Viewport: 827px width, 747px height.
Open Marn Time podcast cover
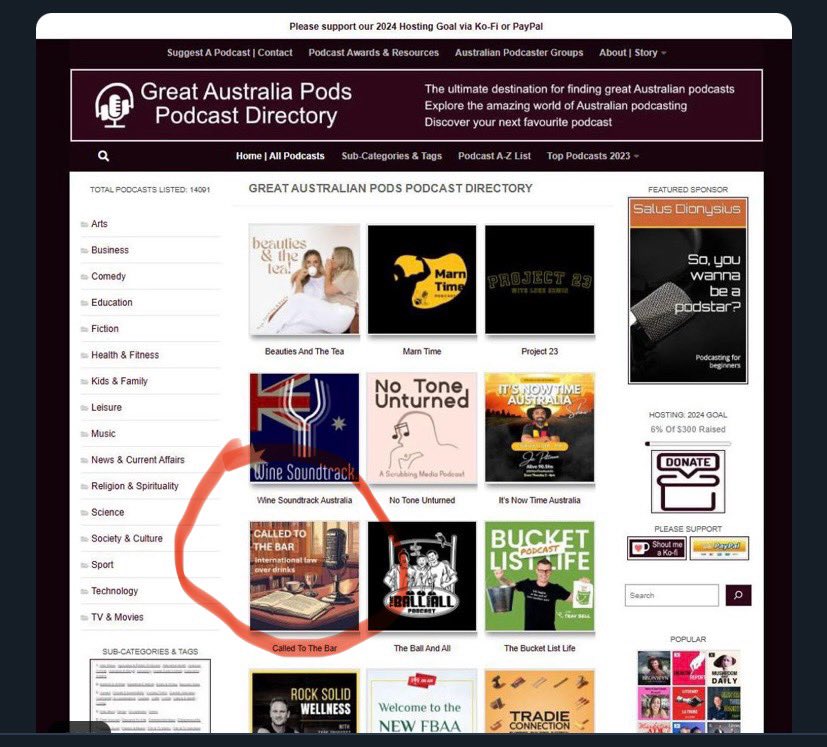[422, 279]
